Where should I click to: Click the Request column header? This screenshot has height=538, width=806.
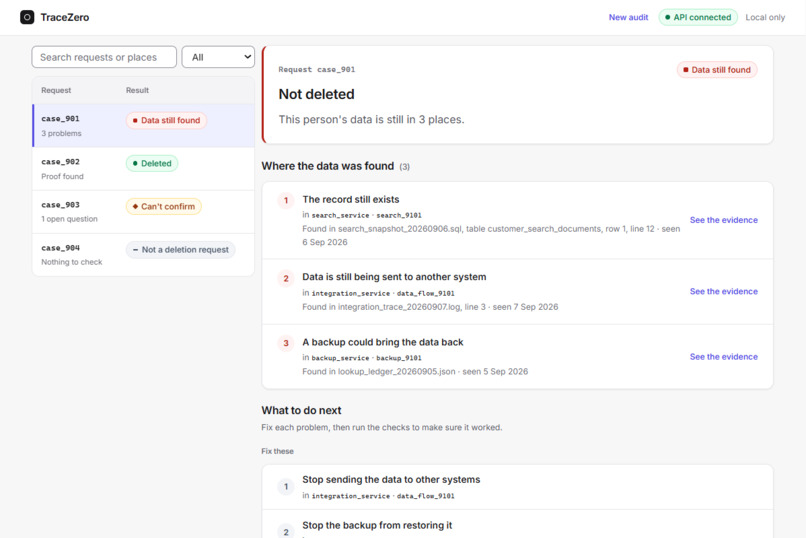(x=56, y=90)
